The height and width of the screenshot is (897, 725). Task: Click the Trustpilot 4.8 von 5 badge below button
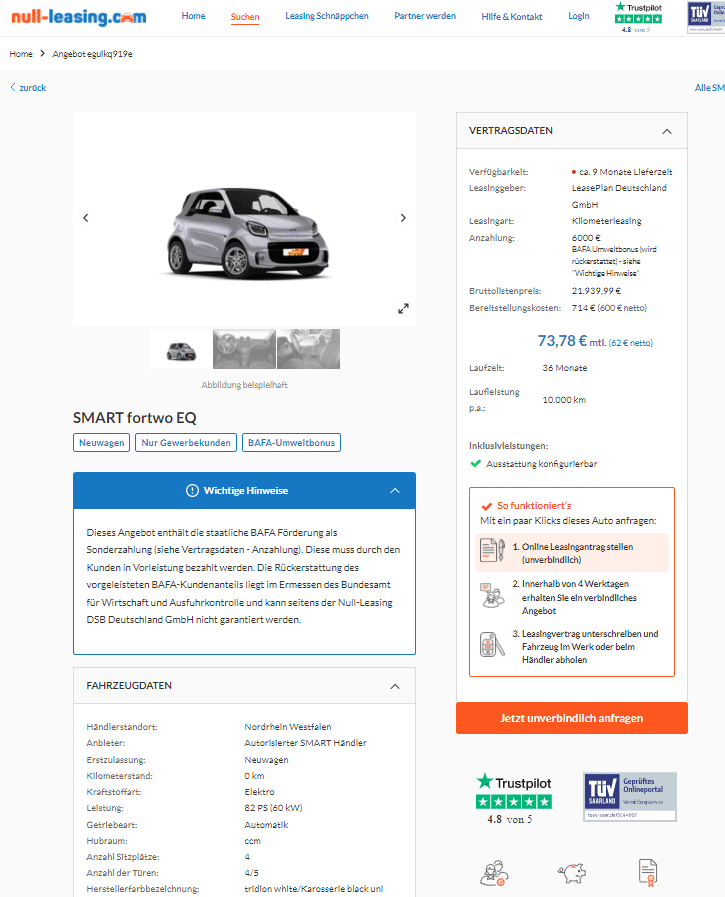point(514,799)
